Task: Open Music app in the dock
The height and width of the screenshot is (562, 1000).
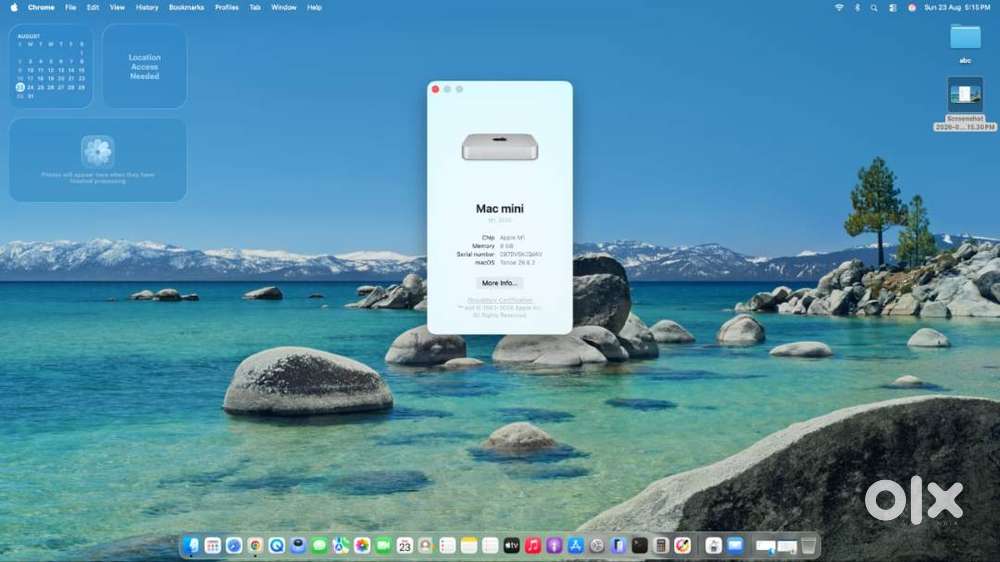Action: [x=533, y=545]
